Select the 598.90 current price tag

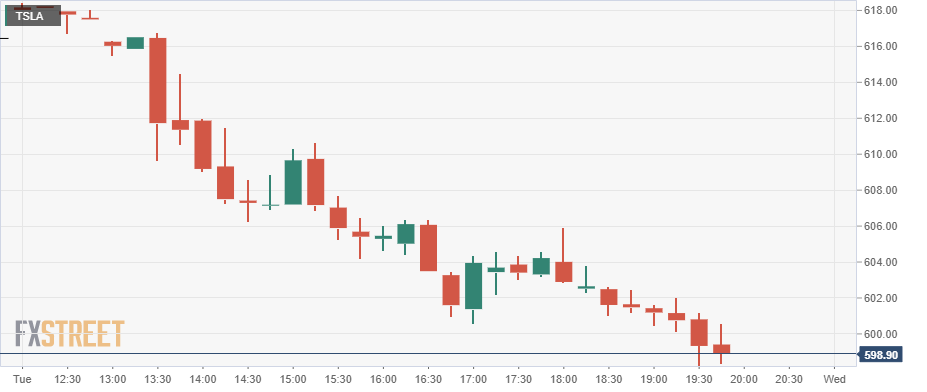tap(880, 354)
